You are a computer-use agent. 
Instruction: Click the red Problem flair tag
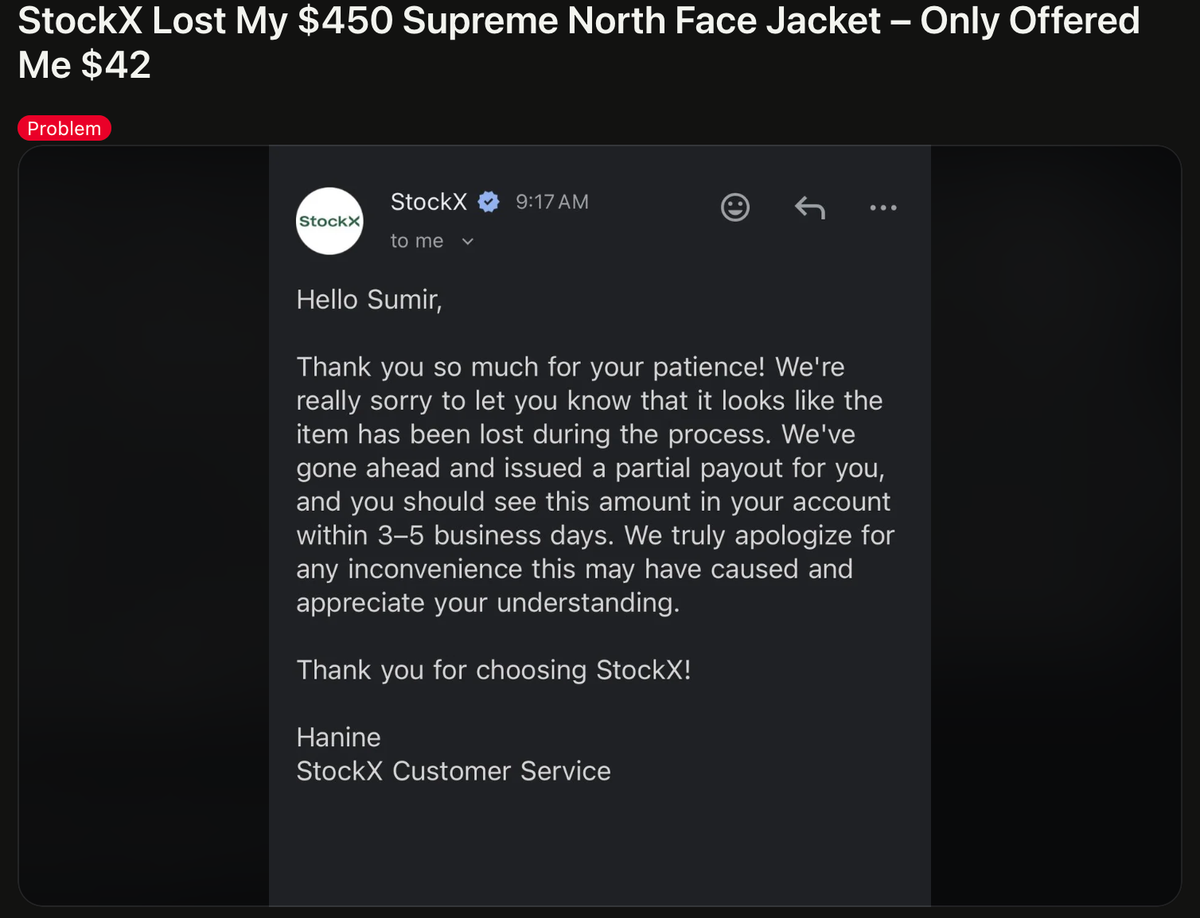click(64, 128)
